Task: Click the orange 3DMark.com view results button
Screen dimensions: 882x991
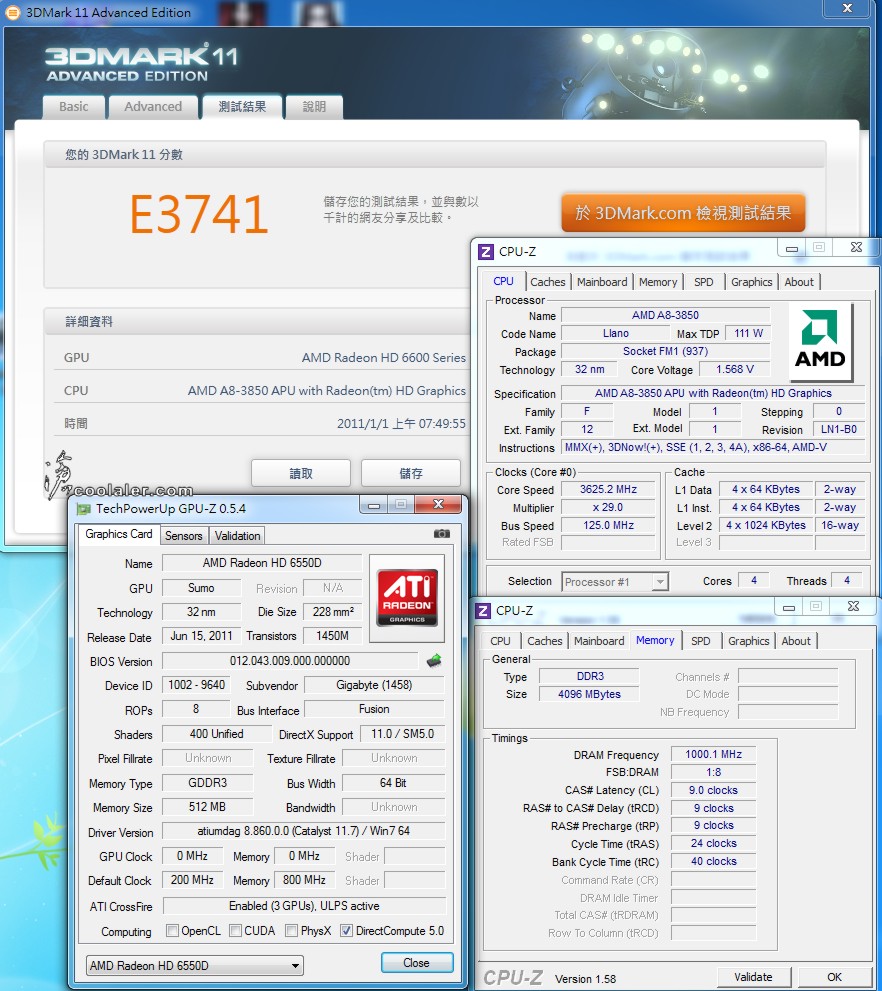Action: coord(683,213)
